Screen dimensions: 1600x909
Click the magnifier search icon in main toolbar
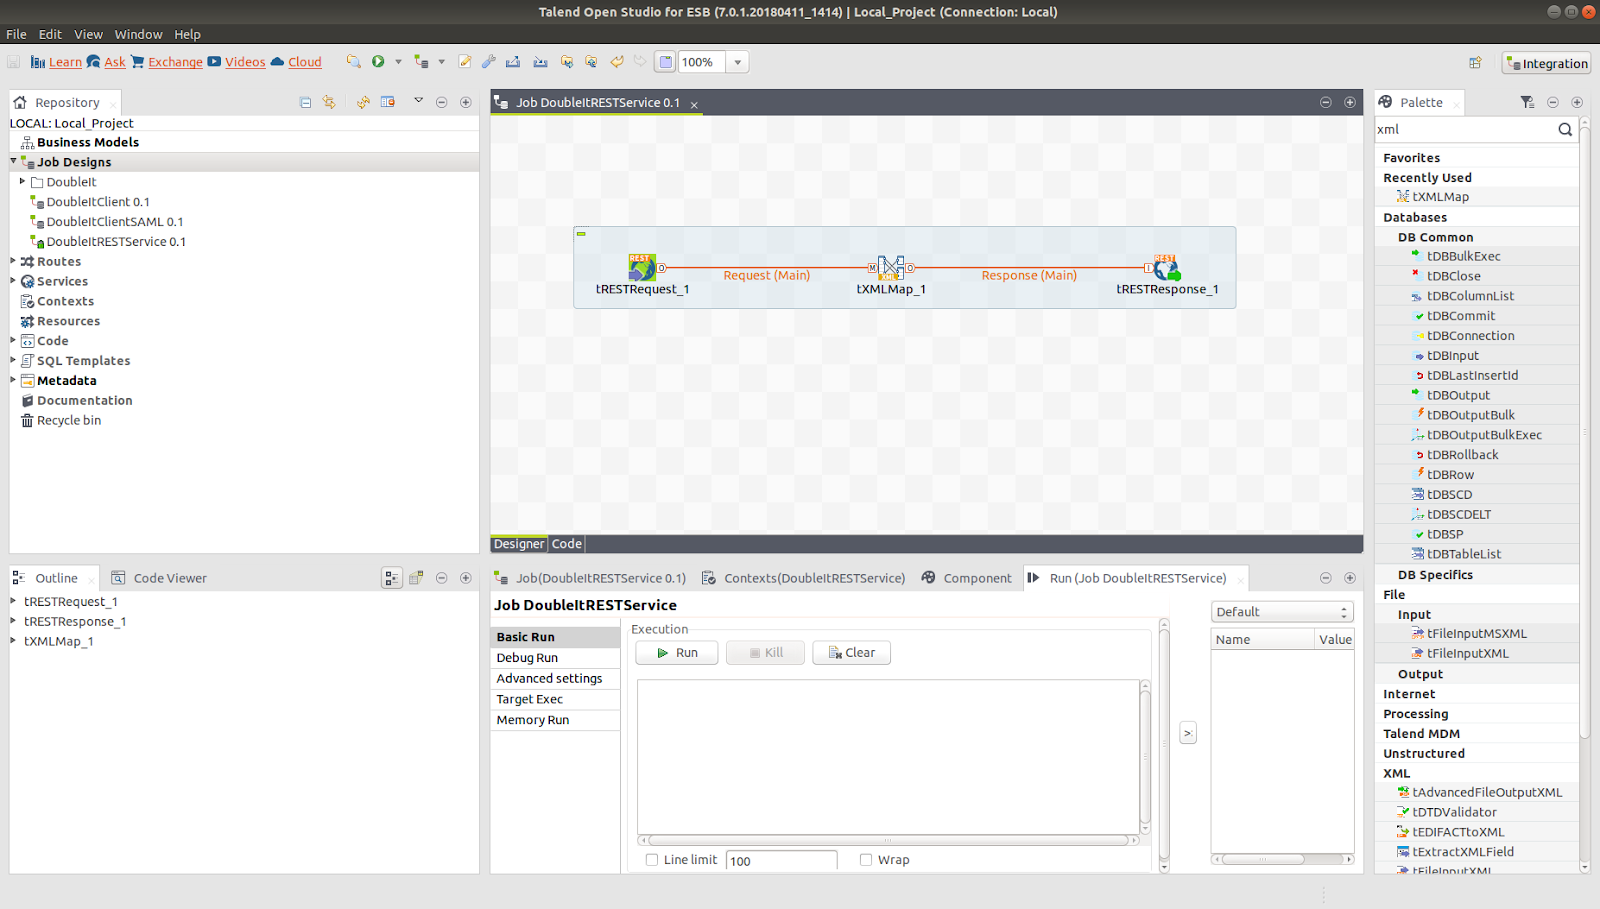pyautogui.click(x=353, y=62)
